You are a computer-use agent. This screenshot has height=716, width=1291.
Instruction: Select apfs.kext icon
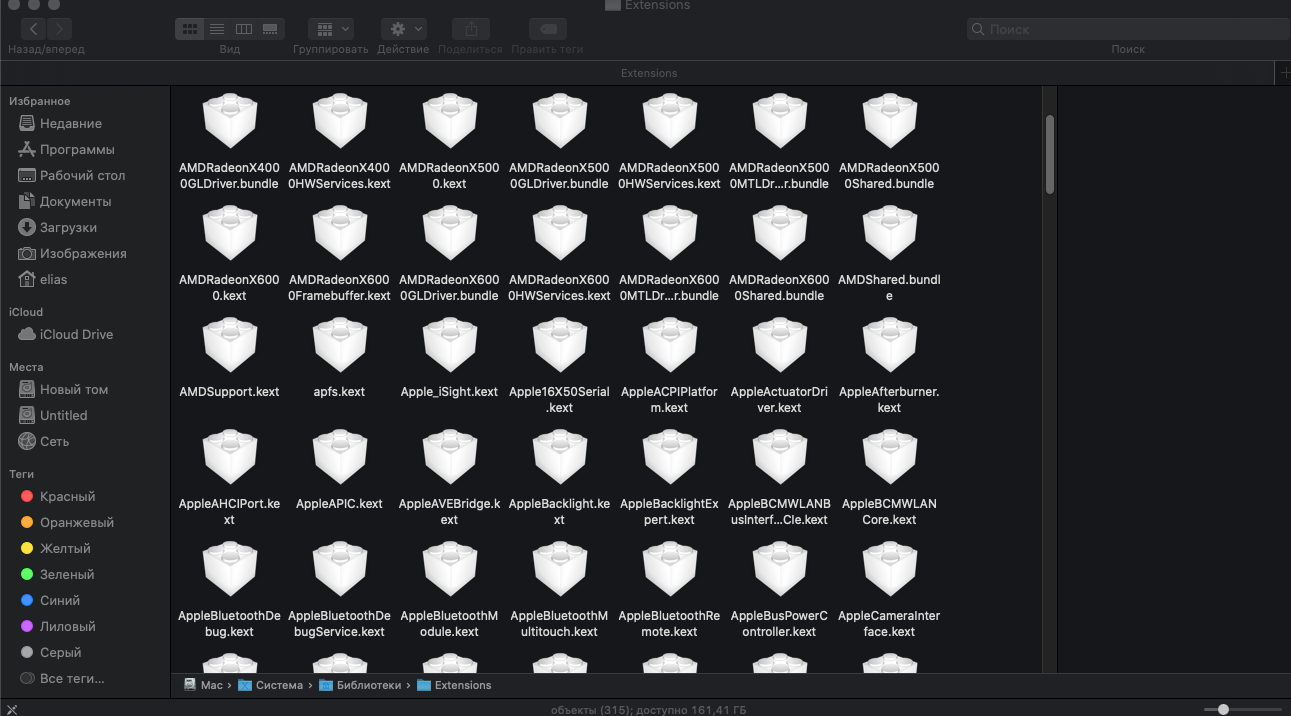tap(339, 346)
